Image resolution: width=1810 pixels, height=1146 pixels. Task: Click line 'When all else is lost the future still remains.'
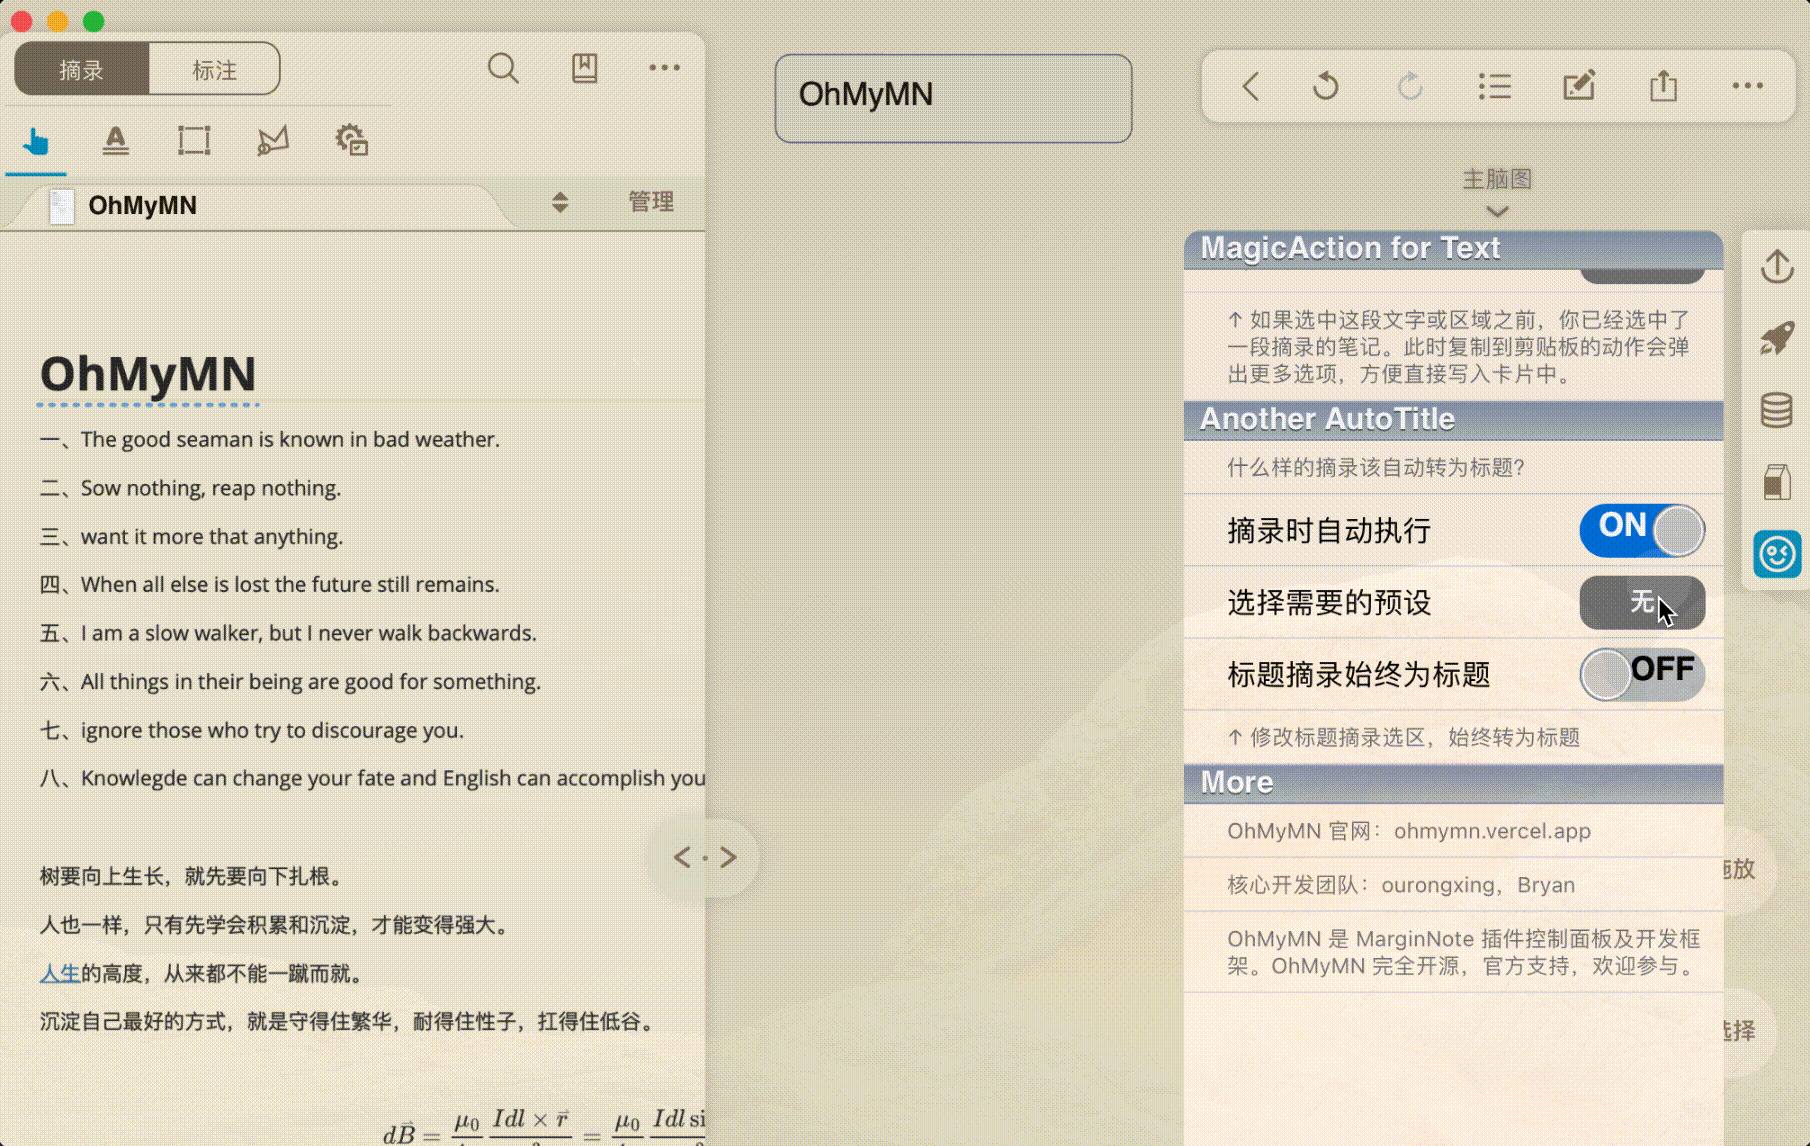(290, 584)
